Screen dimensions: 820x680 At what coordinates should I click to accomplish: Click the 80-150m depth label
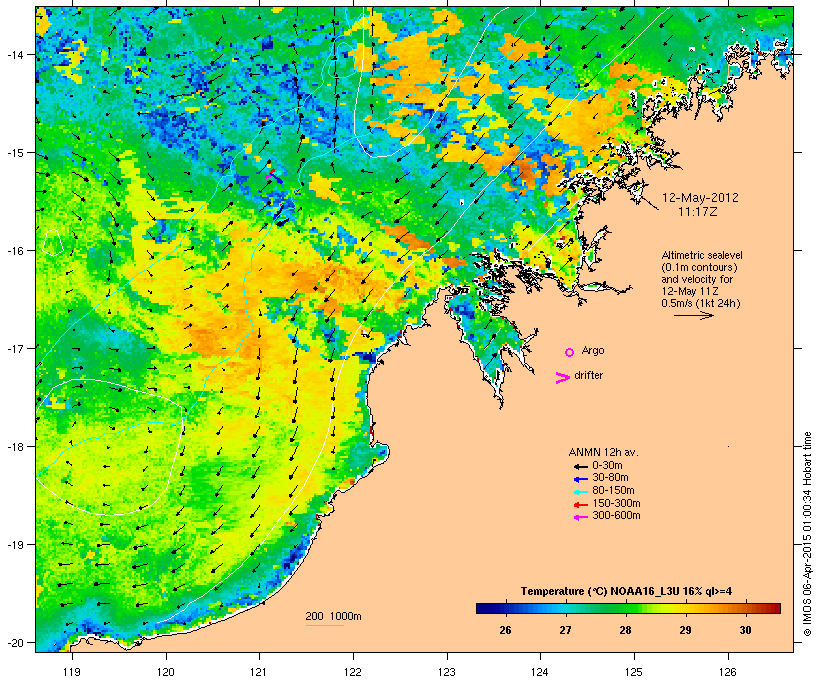pos(613,491)
